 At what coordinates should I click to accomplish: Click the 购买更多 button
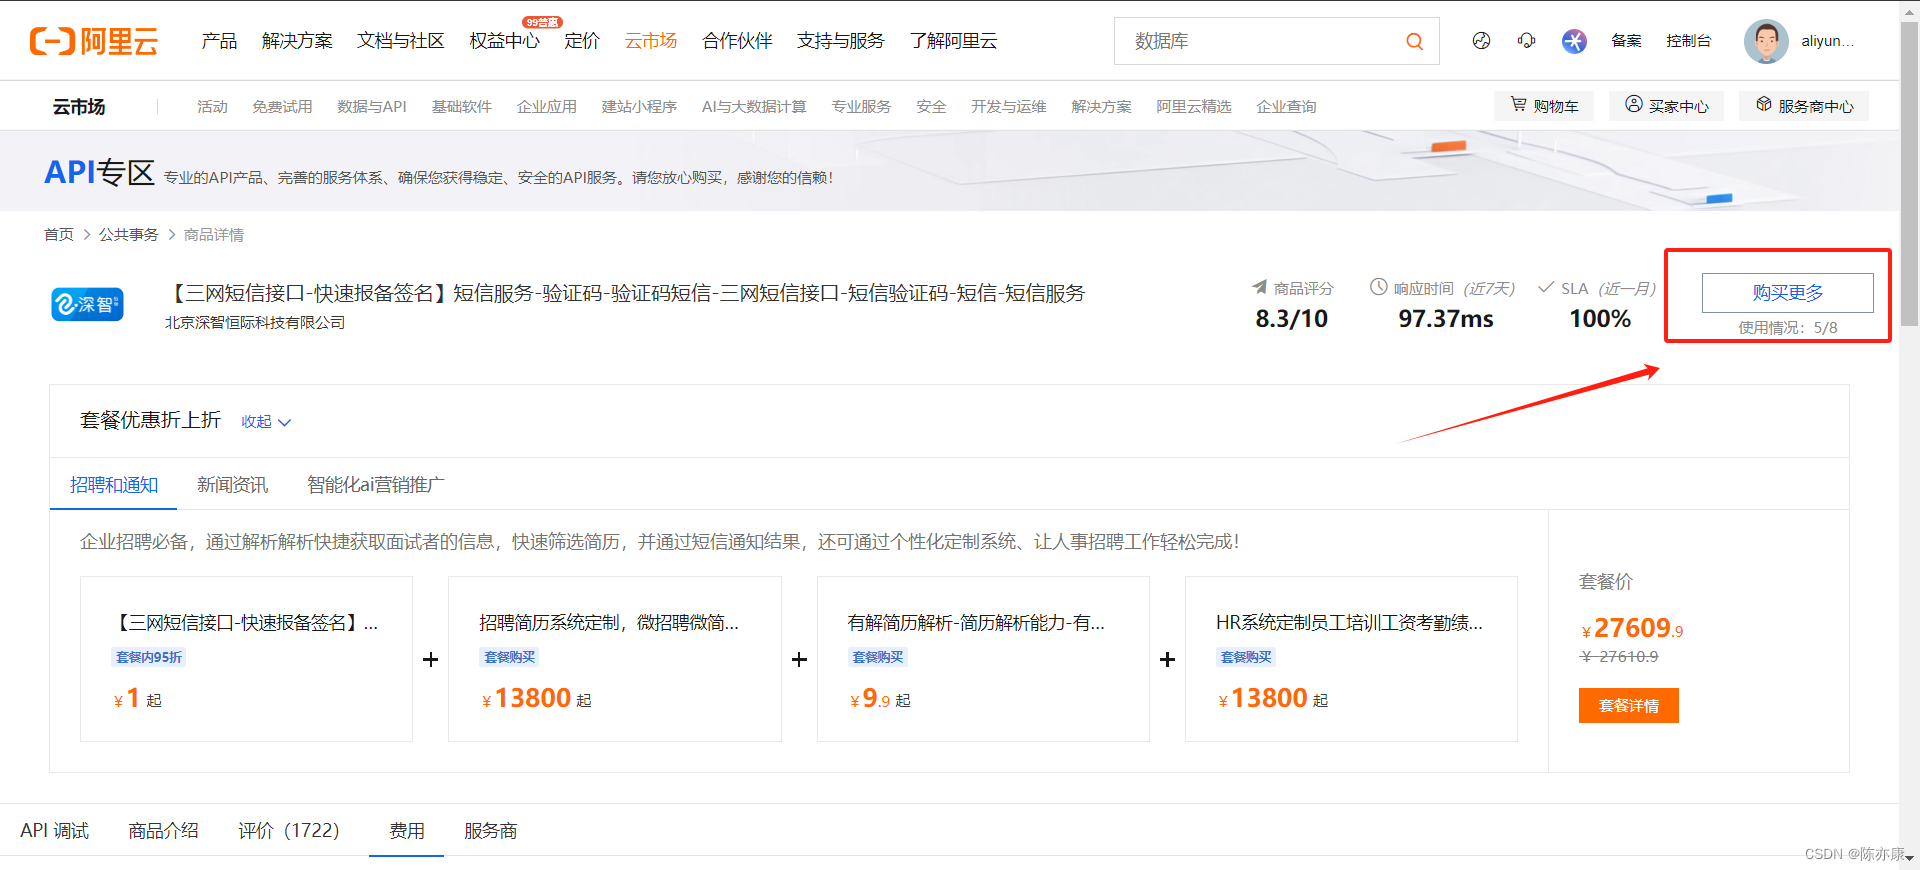(x=1787, y=292)
